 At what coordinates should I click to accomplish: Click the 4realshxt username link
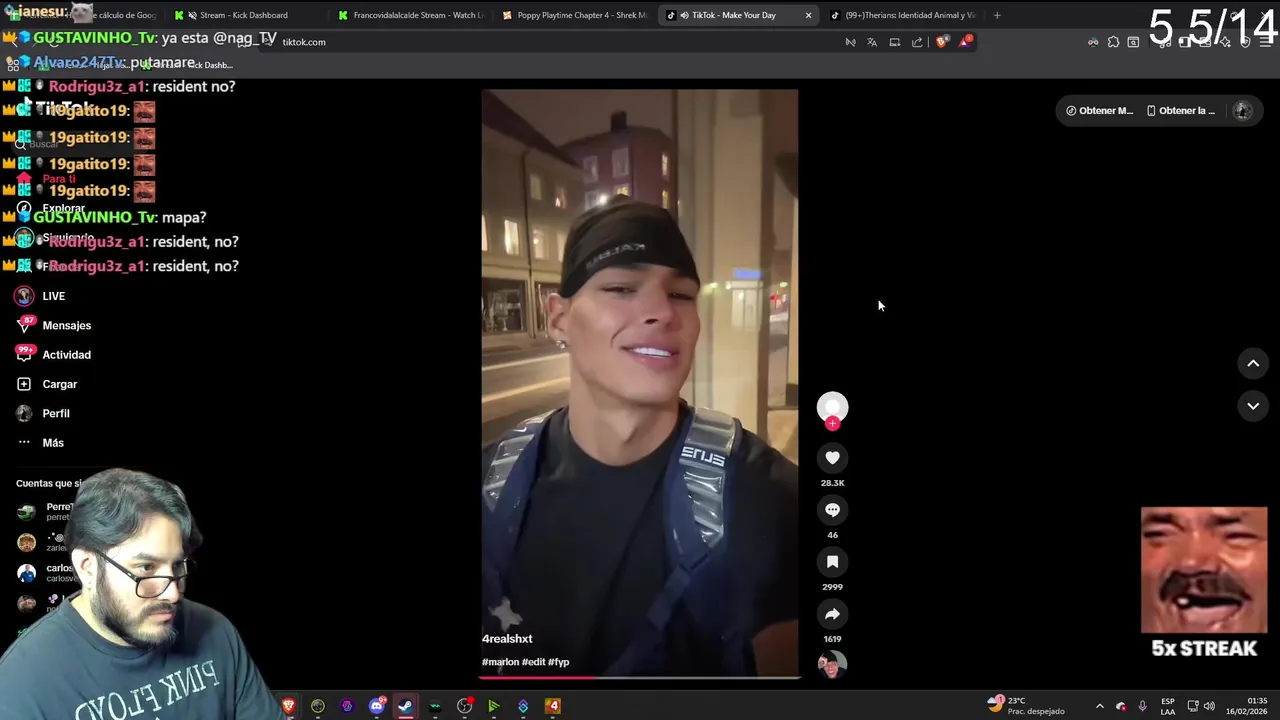[507, 639]
